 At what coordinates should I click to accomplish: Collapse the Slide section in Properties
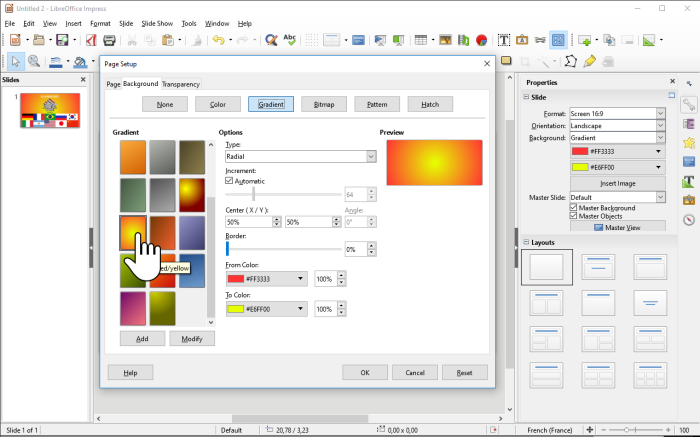(526, 97)
